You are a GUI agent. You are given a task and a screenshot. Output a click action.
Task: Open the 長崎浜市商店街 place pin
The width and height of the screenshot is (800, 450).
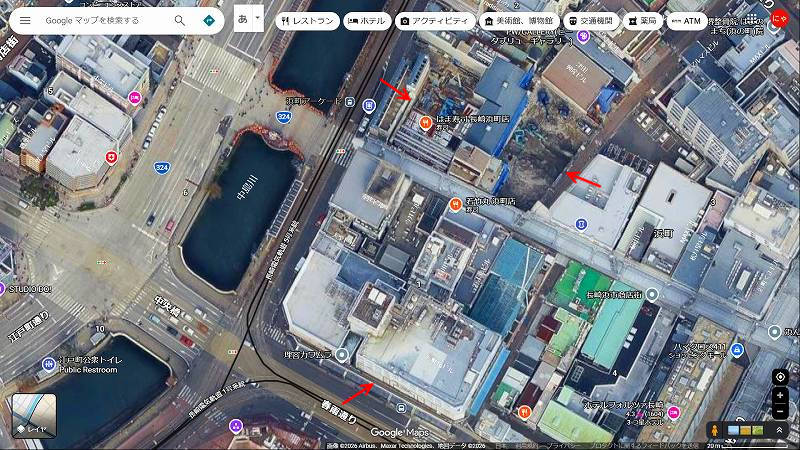(652, 294)
